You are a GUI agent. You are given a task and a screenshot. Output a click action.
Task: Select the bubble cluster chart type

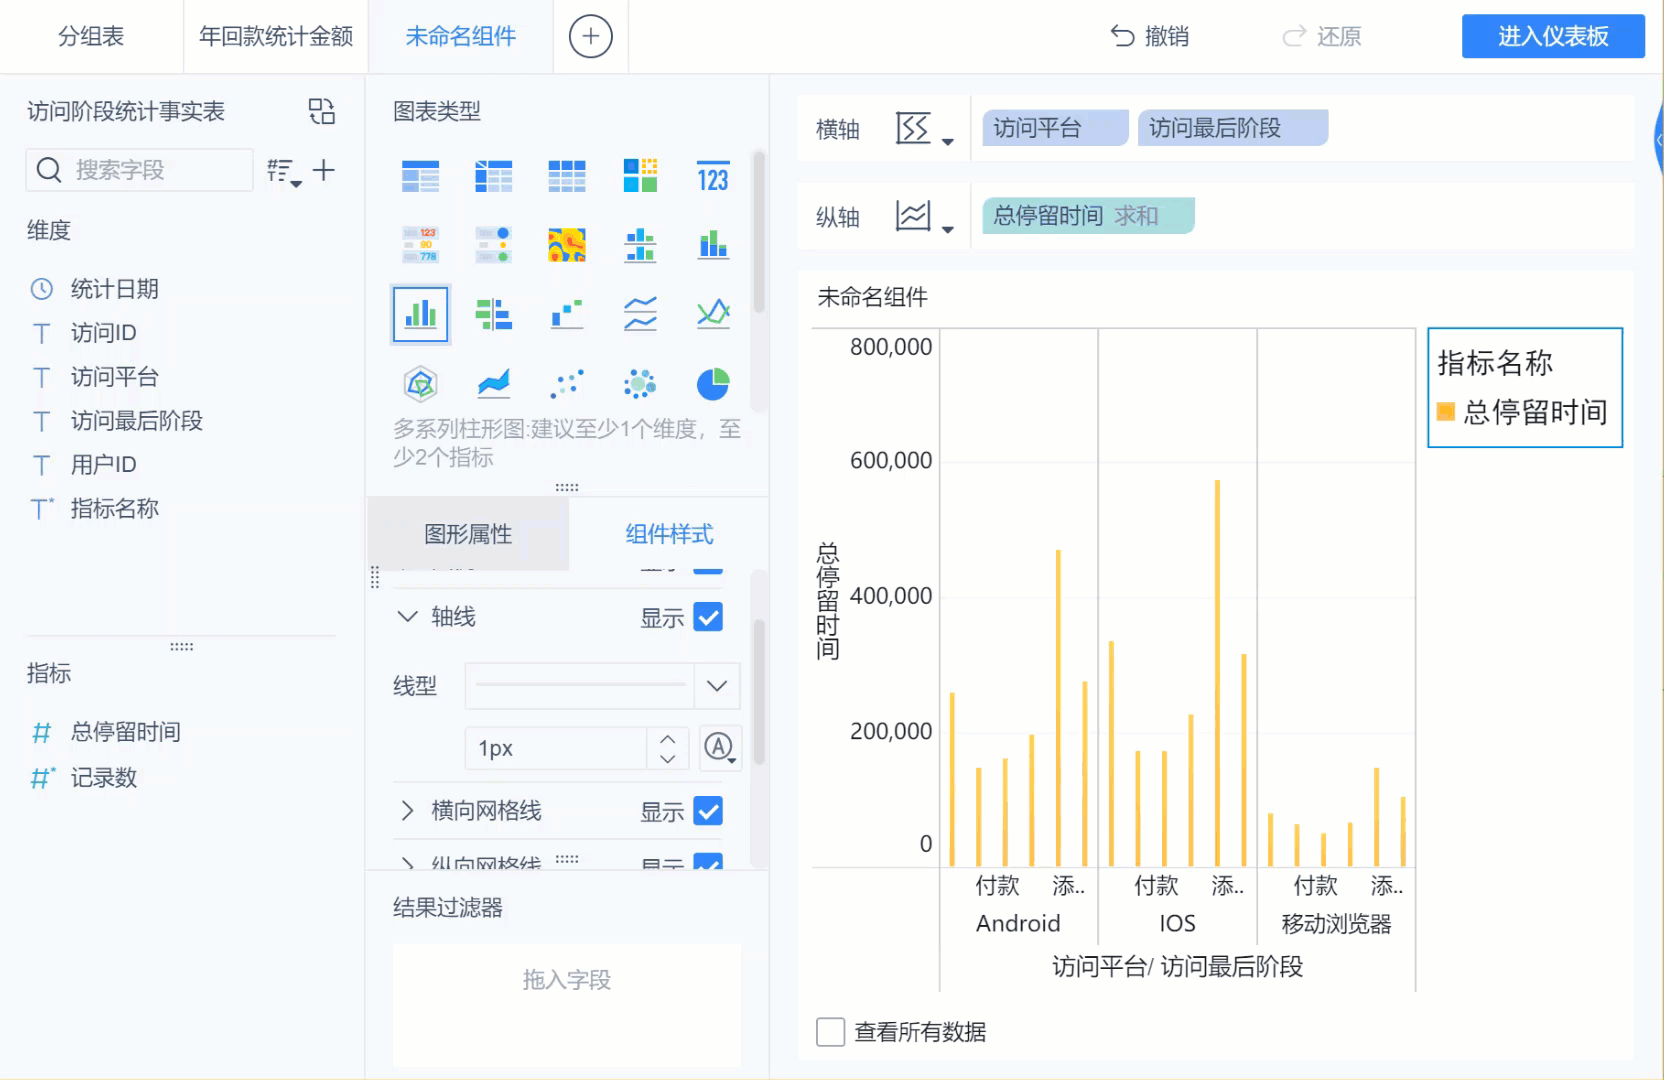(x=640, y=383)
